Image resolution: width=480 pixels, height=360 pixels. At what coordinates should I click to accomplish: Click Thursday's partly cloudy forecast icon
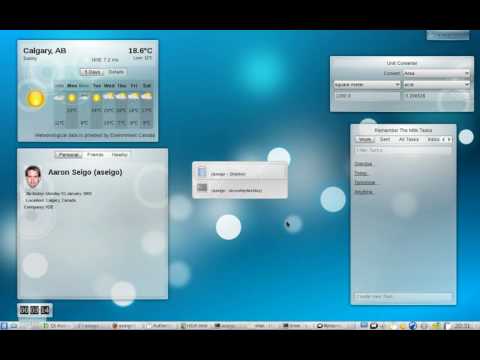pyautogui.click(x=121, y=97)
